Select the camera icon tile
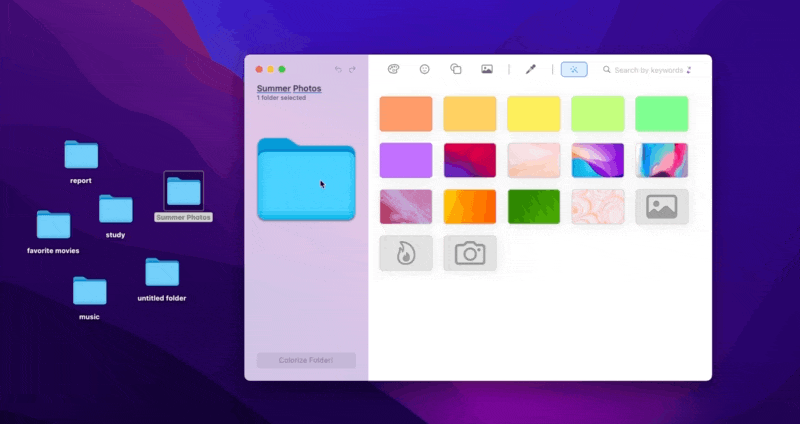The height and width of the screenshot is (424, 800). pyautogui.click(x=469, y=253)
